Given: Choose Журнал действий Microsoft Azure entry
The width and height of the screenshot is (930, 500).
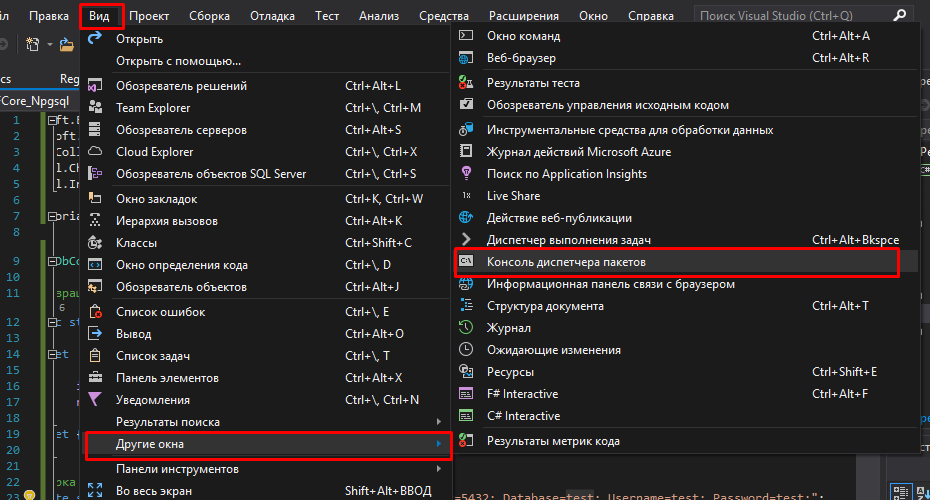Looking at the screenshot, I should [687, 152].
